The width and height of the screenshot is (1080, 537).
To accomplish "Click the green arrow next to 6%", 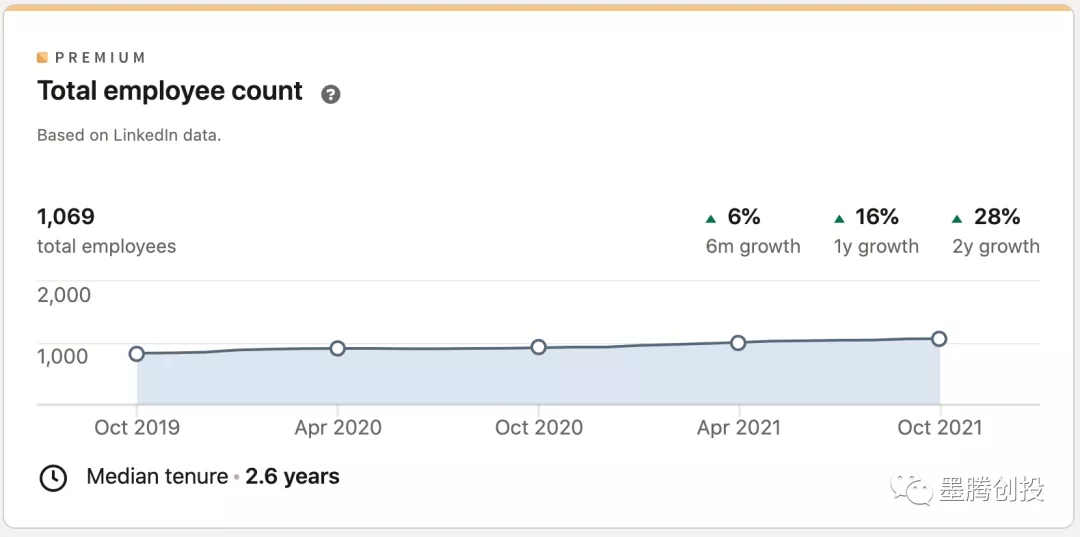I will 711,218.
